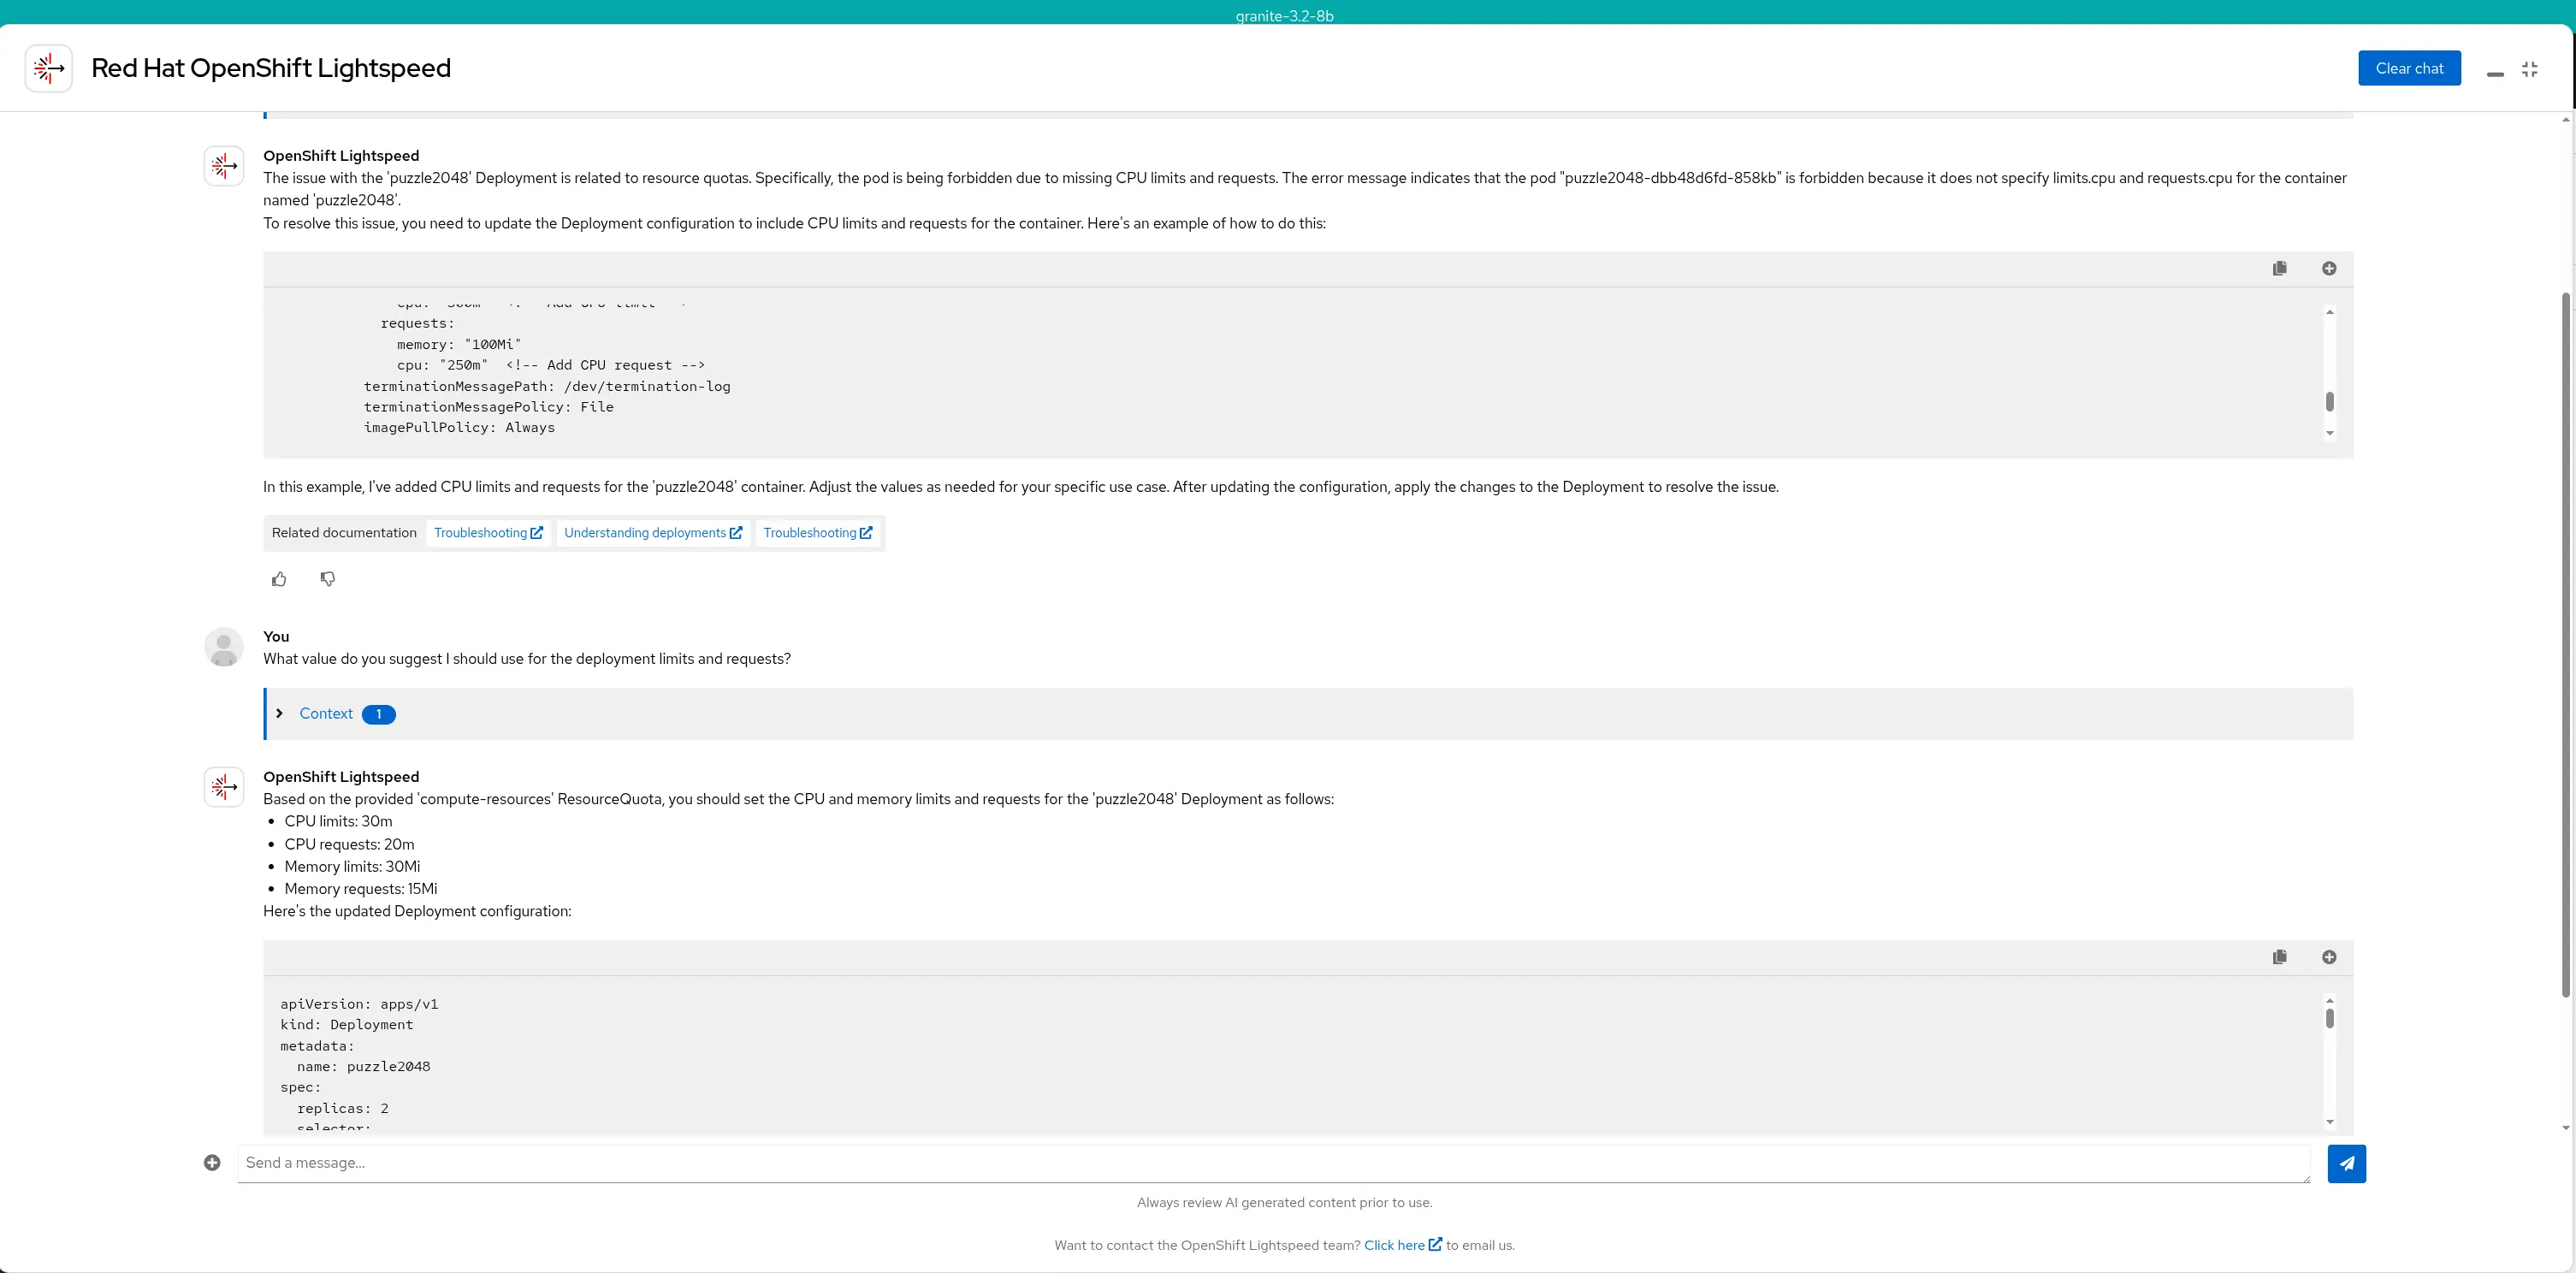The height and width of the screenshot is (1273, 2576).
Task: Click the 'Related documentation' label
Action: (344, 533)
